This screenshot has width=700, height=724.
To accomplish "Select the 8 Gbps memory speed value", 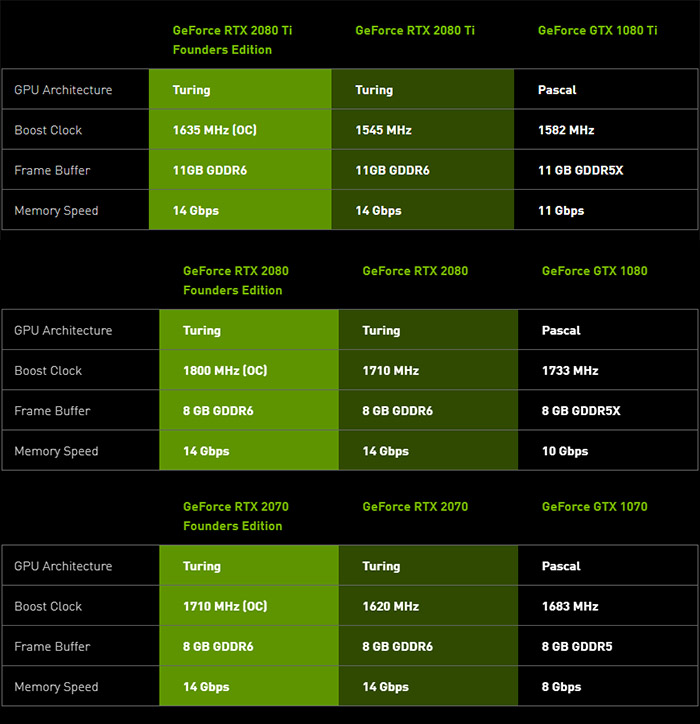I will 561,687.
